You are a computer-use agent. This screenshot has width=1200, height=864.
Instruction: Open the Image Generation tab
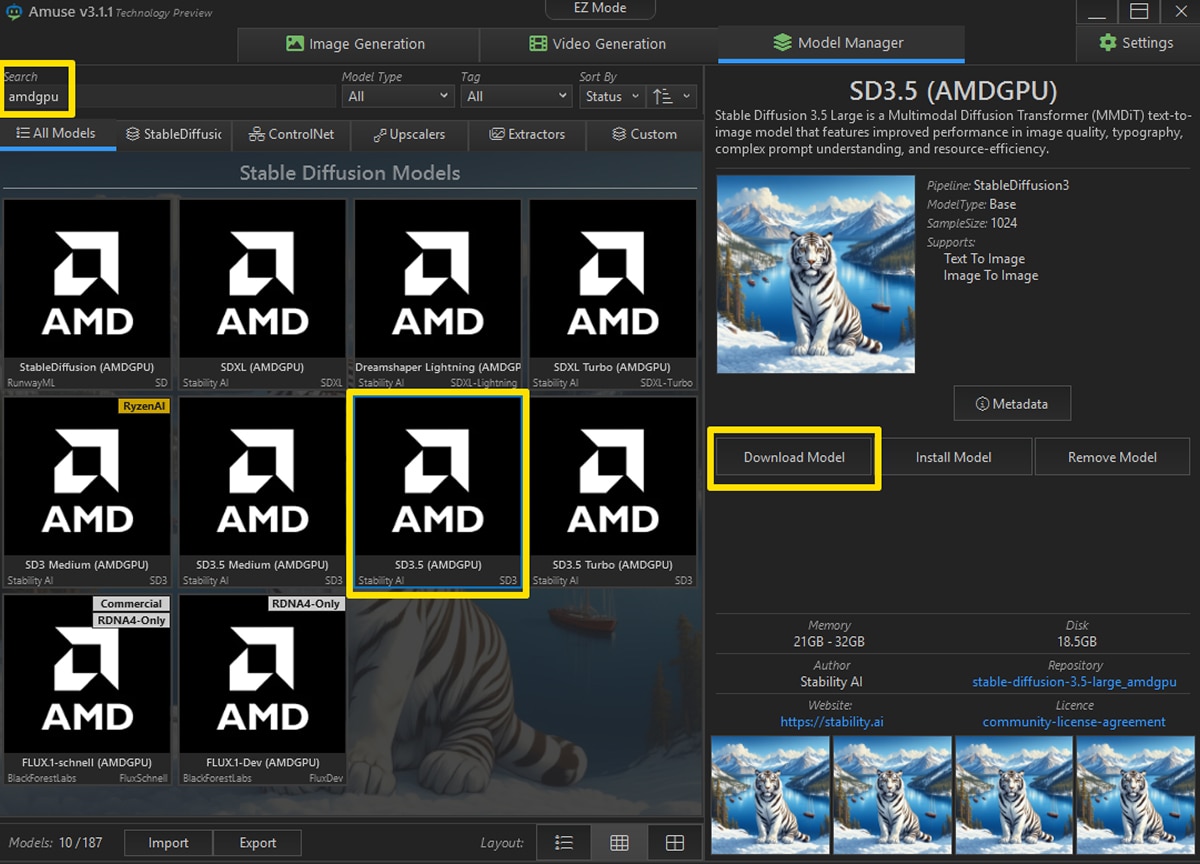(x=357, y=44)
